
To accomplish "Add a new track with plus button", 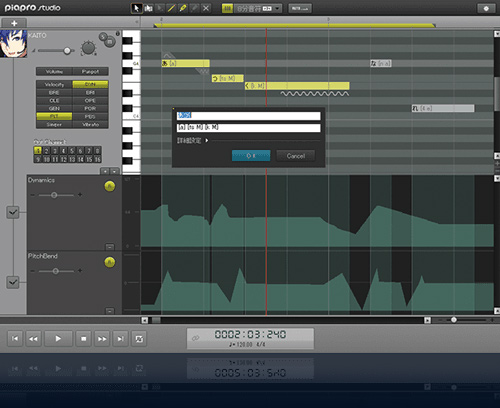I will click(x=14, y=23).
